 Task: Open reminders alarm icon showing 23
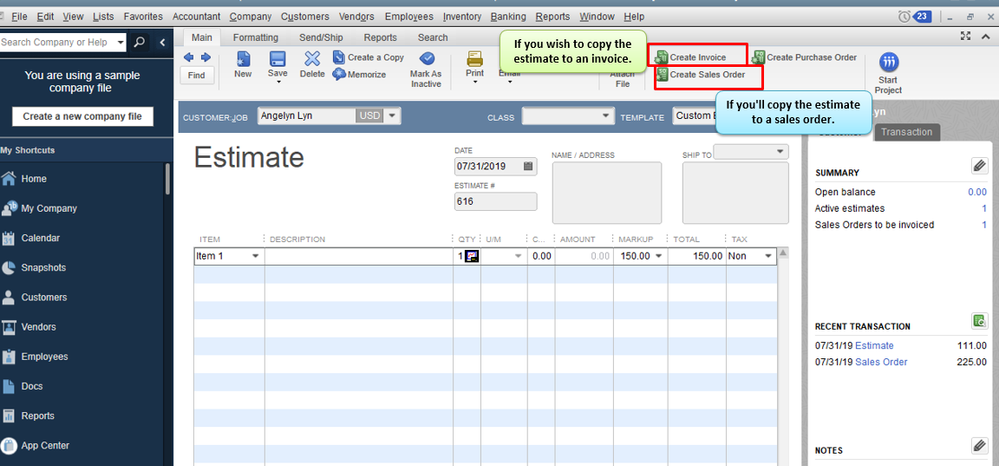pos(914,17)
